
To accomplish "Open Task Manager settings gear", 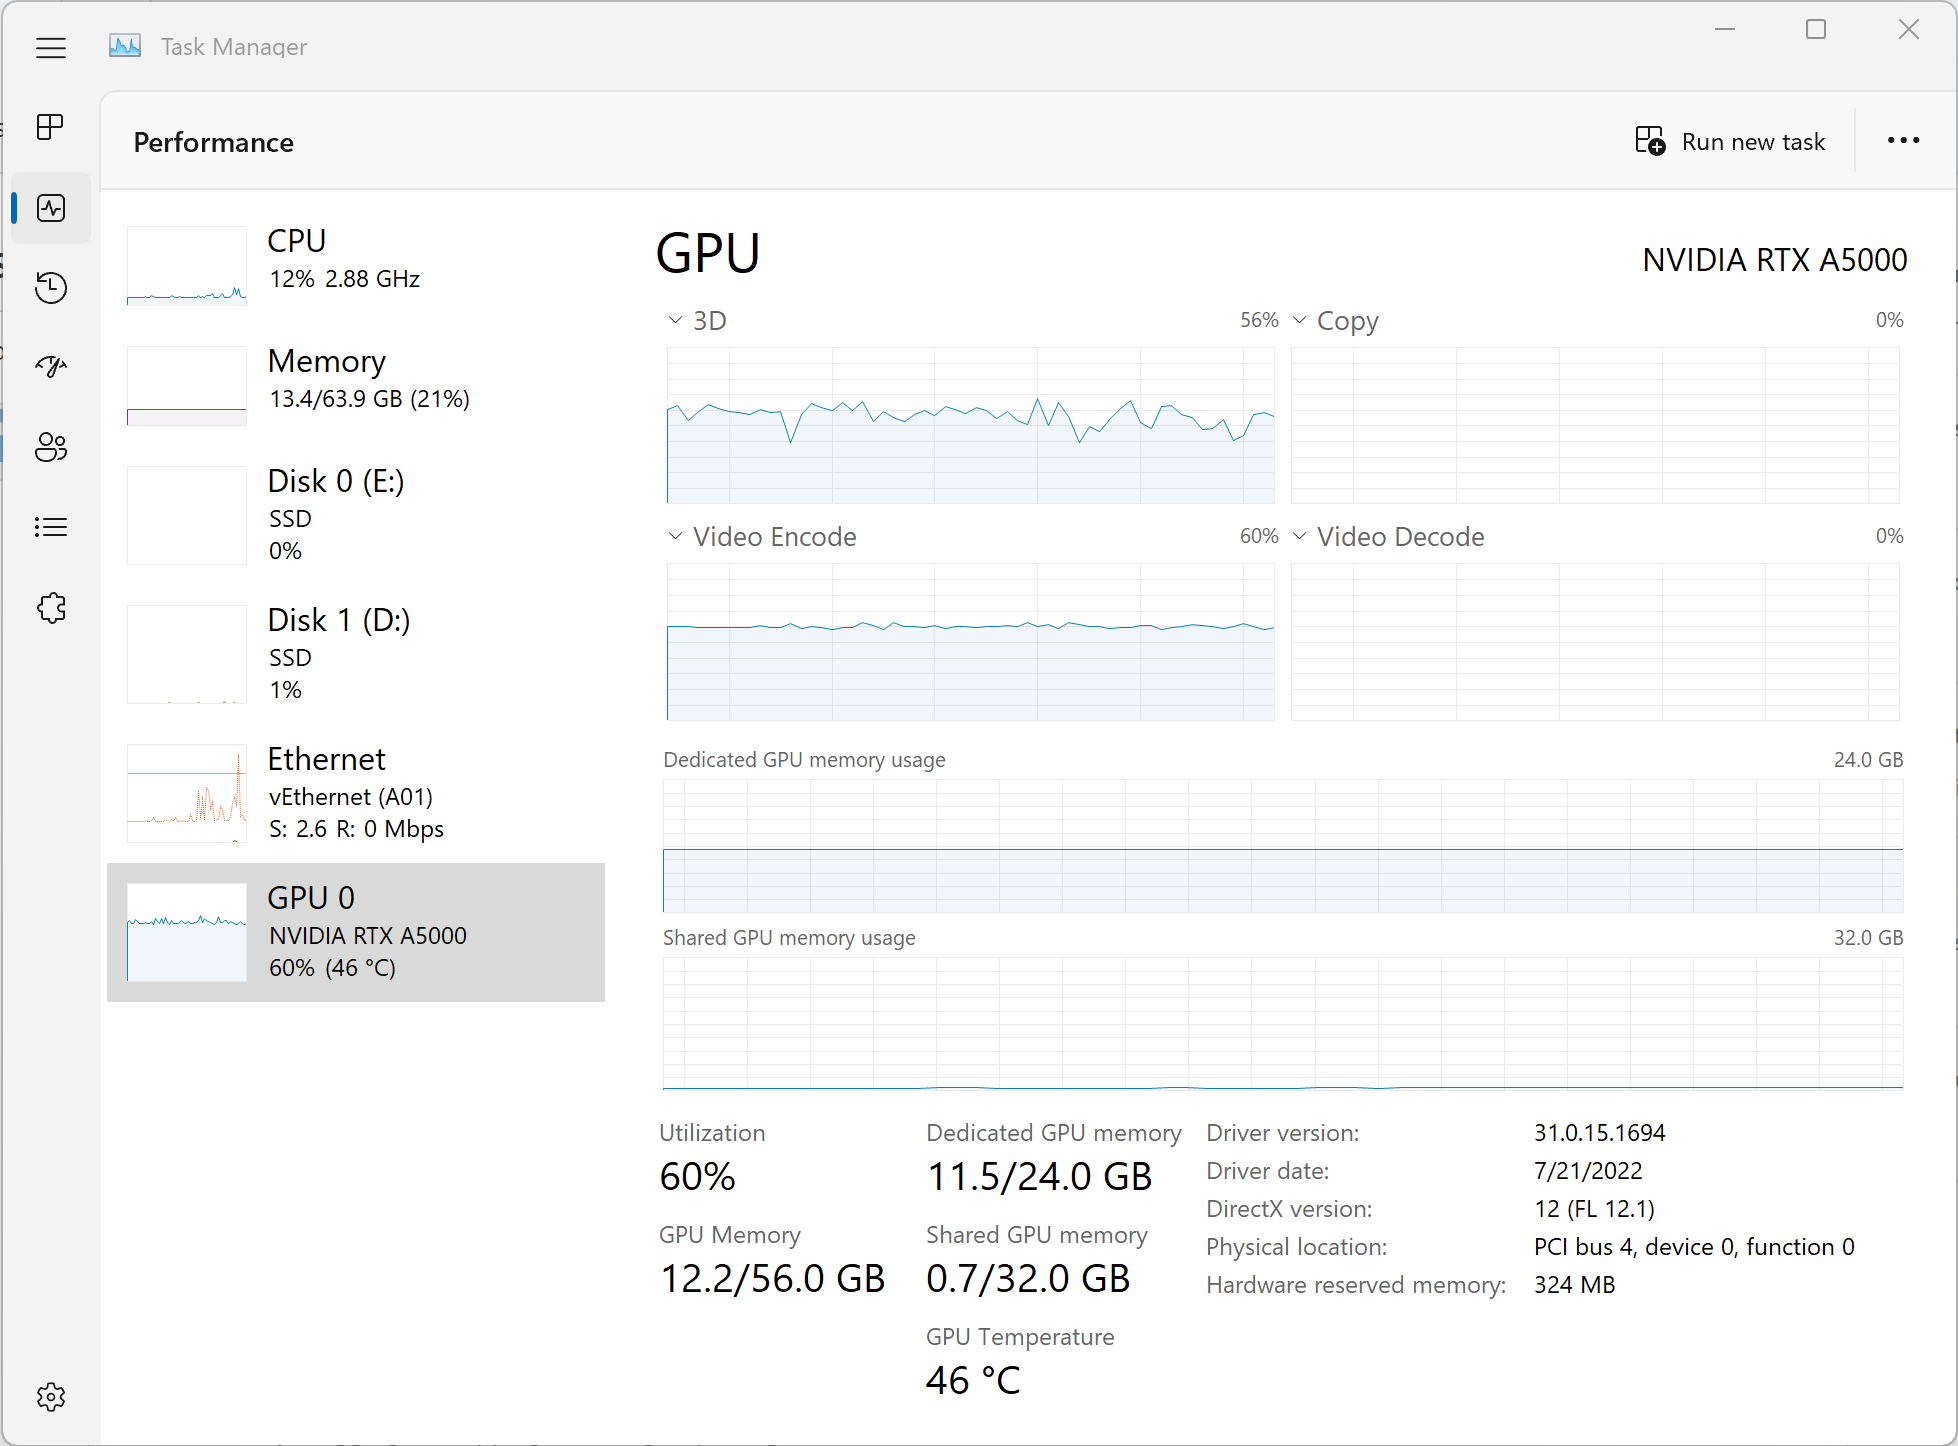I will tap(51, 1397).
